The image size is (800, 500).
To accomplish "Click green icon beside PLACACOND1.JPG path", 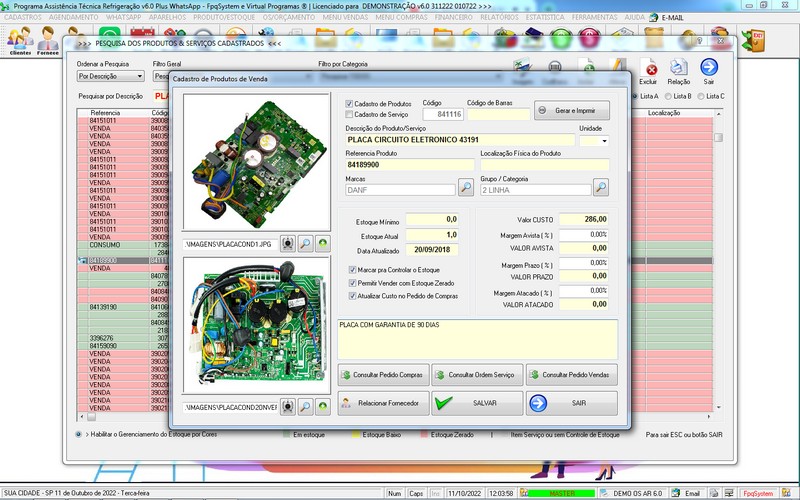I will (x=323, y=243).
